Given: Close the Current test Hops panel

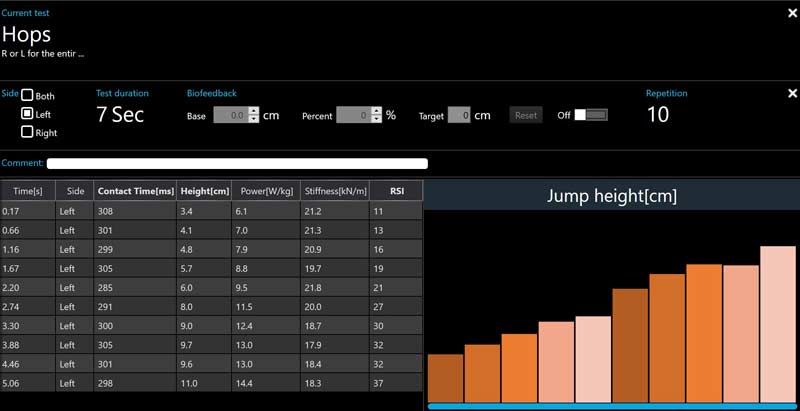Looking at the screenshot, I should tap(792, 13).
